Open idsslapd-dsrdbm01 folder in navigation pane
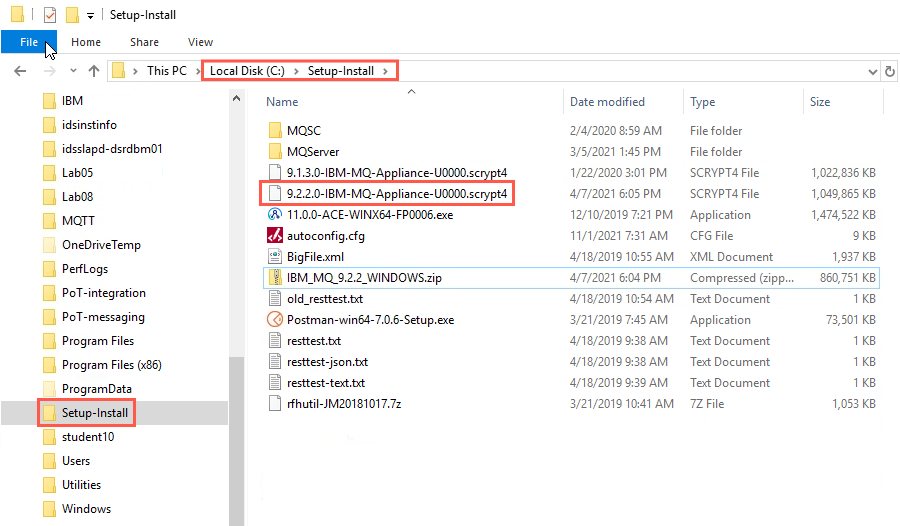The height and width of the screenshot is (526, 900). pos(103,149)
